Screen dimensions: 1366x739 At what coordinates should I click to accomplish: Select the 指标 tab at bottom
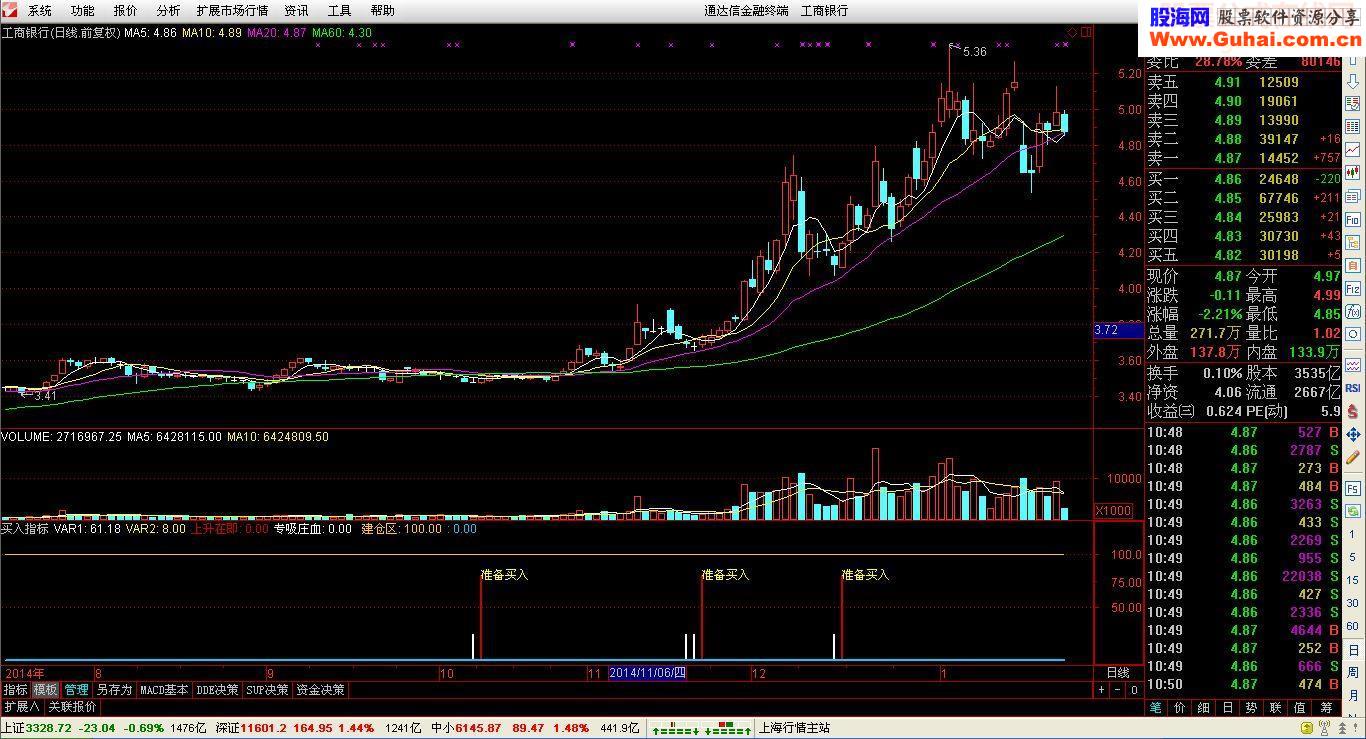point(15,690)
